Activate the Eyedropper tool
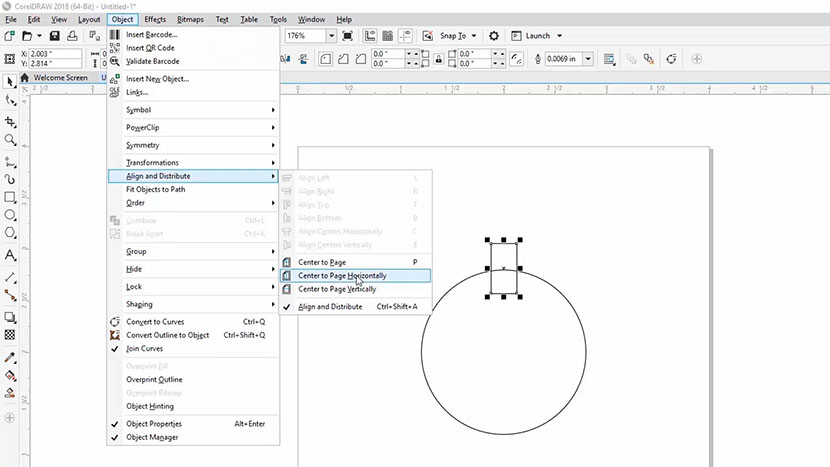 point(10,357)
